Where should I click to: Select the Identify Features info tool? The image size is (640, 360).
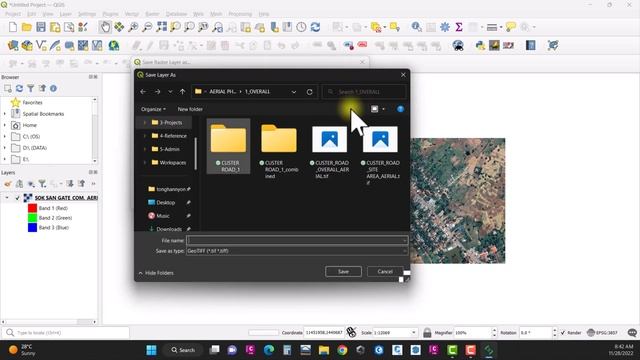pos(416,27)
